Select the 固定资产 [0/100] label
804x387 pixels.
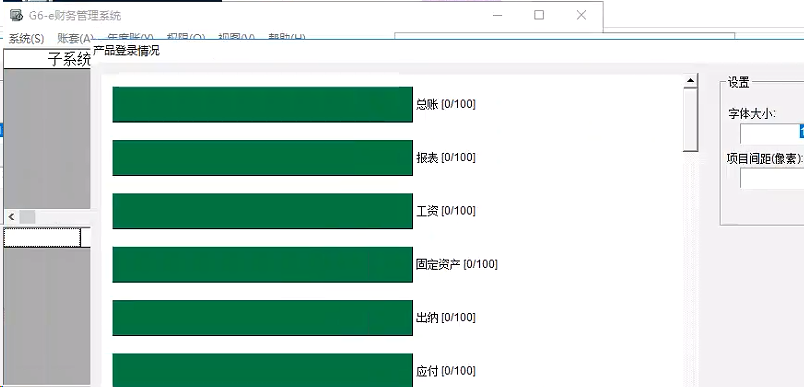pos(456,264)
